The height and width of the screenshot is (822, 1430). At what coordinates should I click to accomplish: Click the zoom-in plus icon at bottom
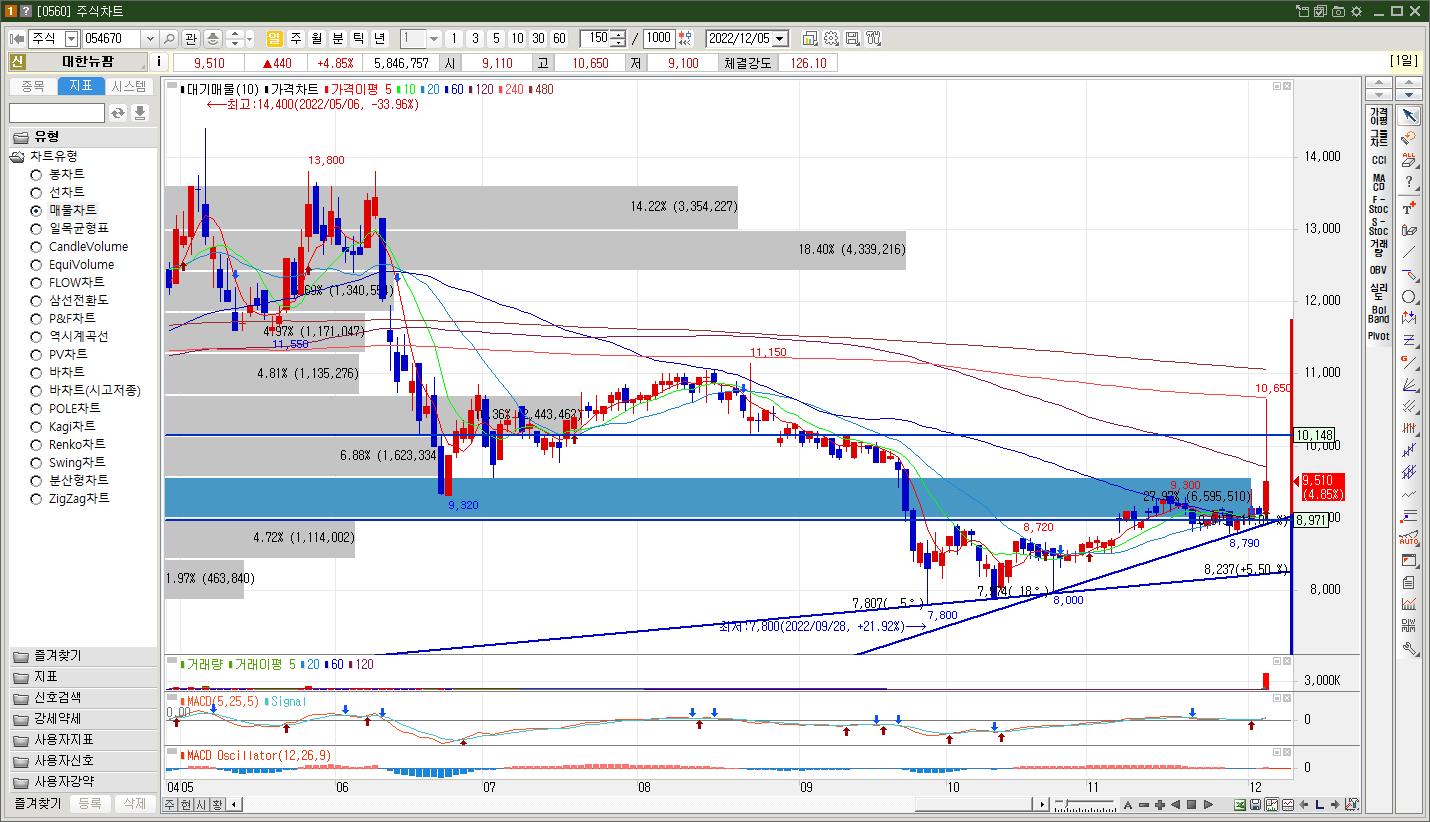point(1160,804)
